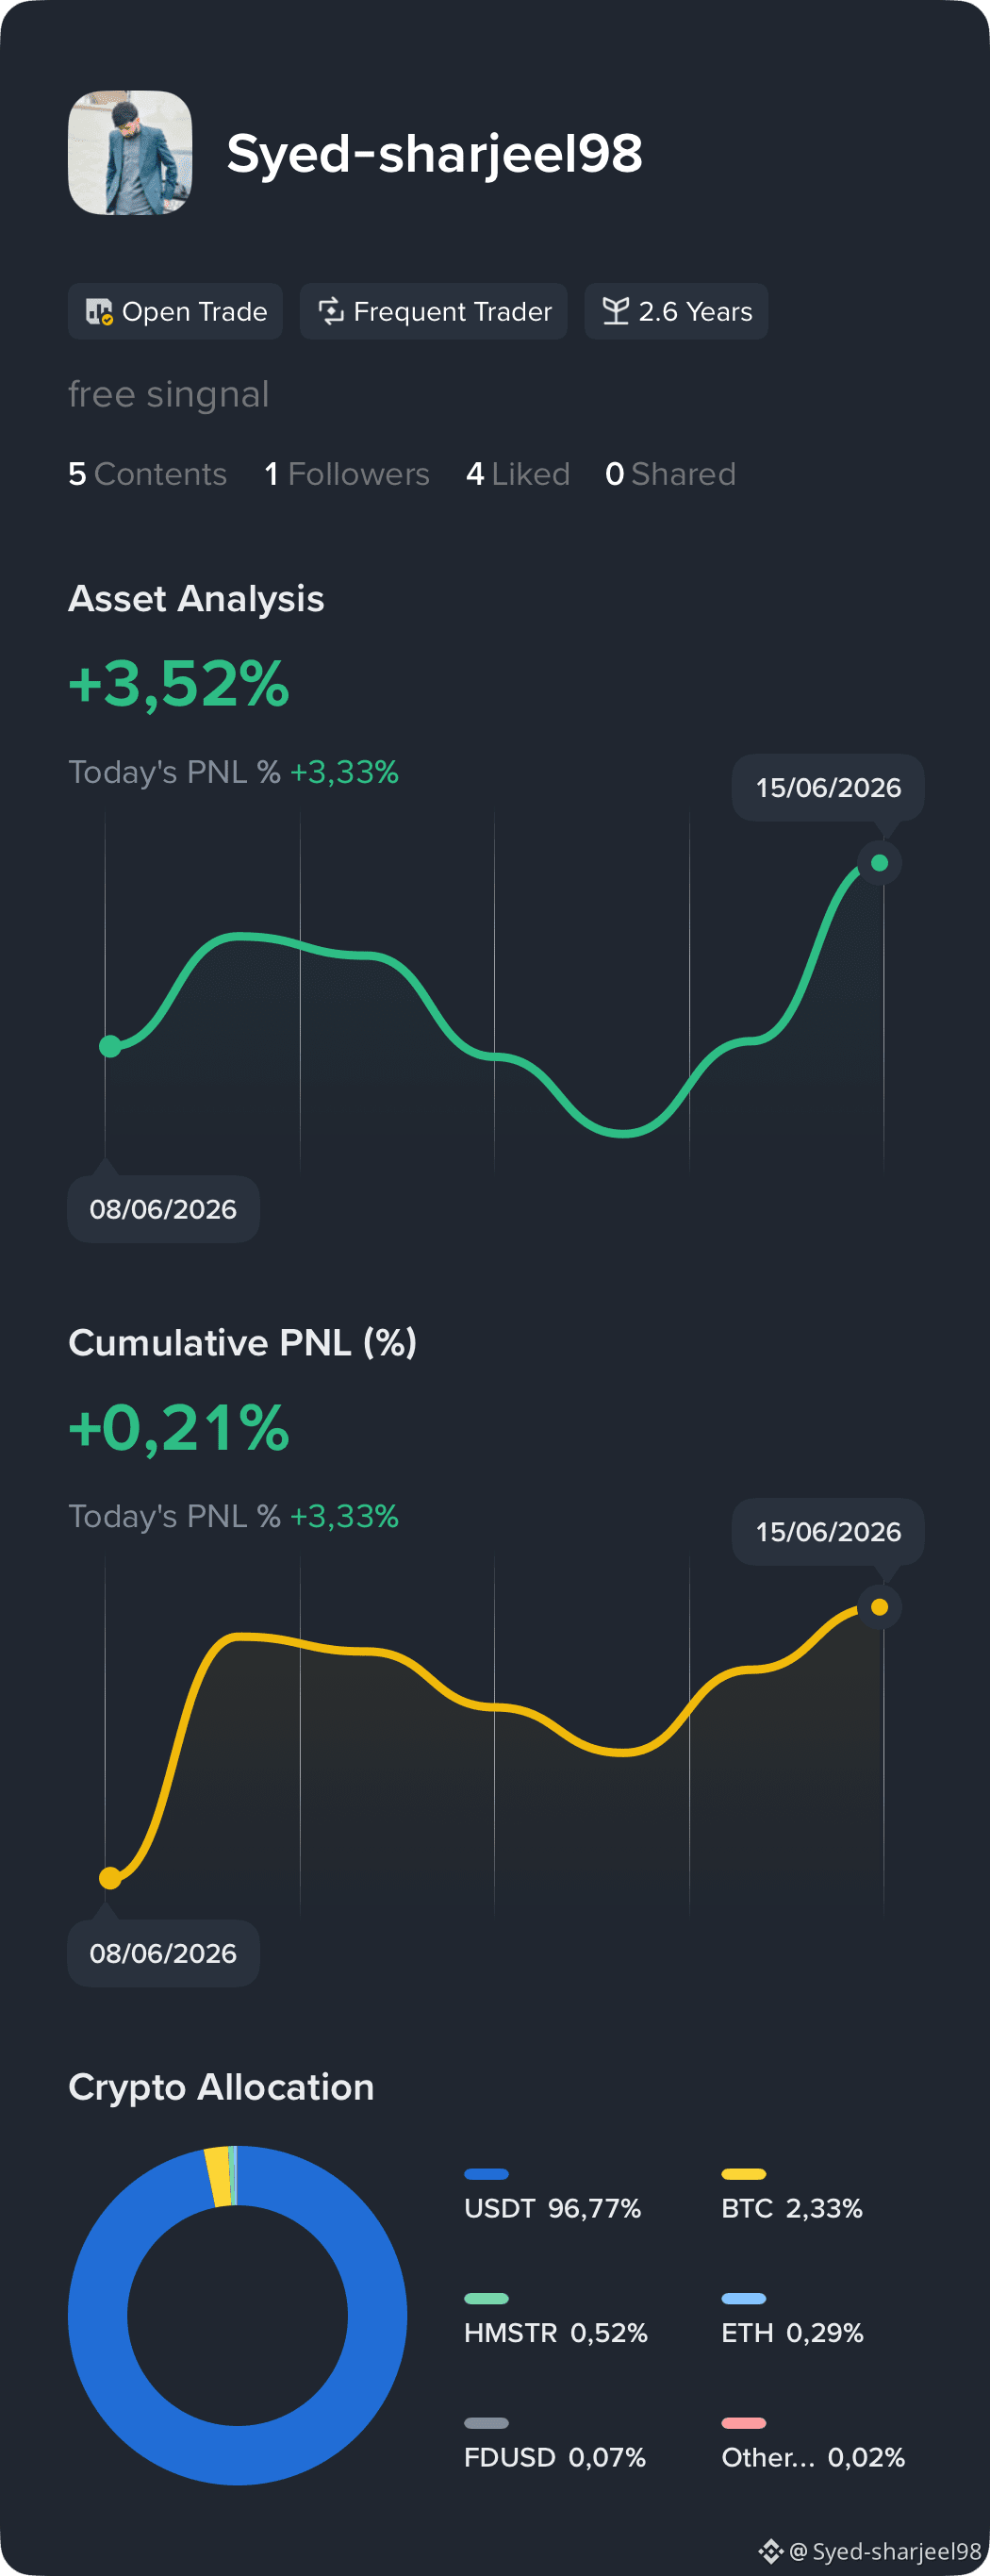
Task: Open Syed-sharjeel98 profile avatar picture
Action: (130, 153)
